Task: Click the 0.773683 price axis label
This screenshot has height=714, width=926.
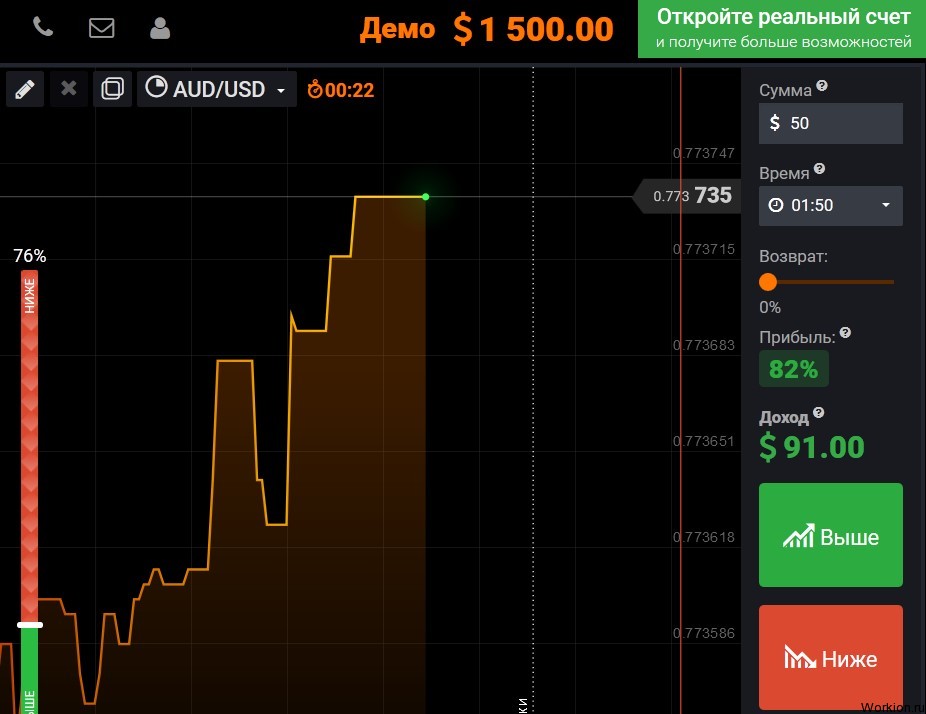Action: pos(704,345)
